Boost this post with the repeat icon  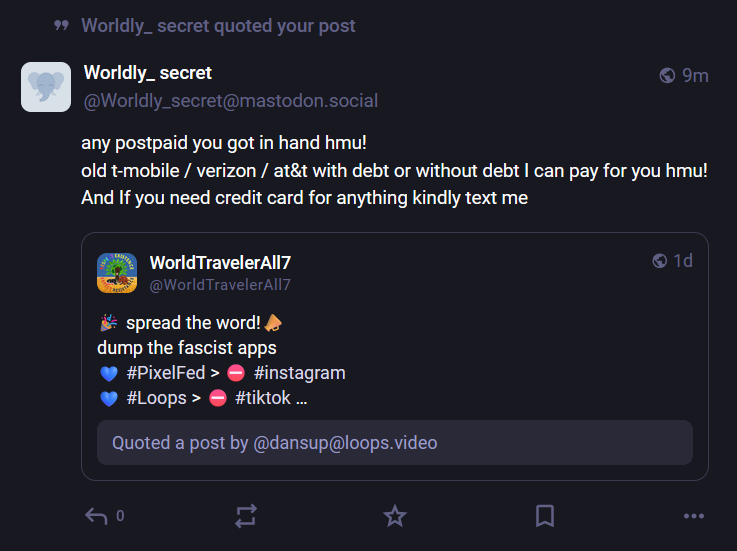[x=246, y=516]
